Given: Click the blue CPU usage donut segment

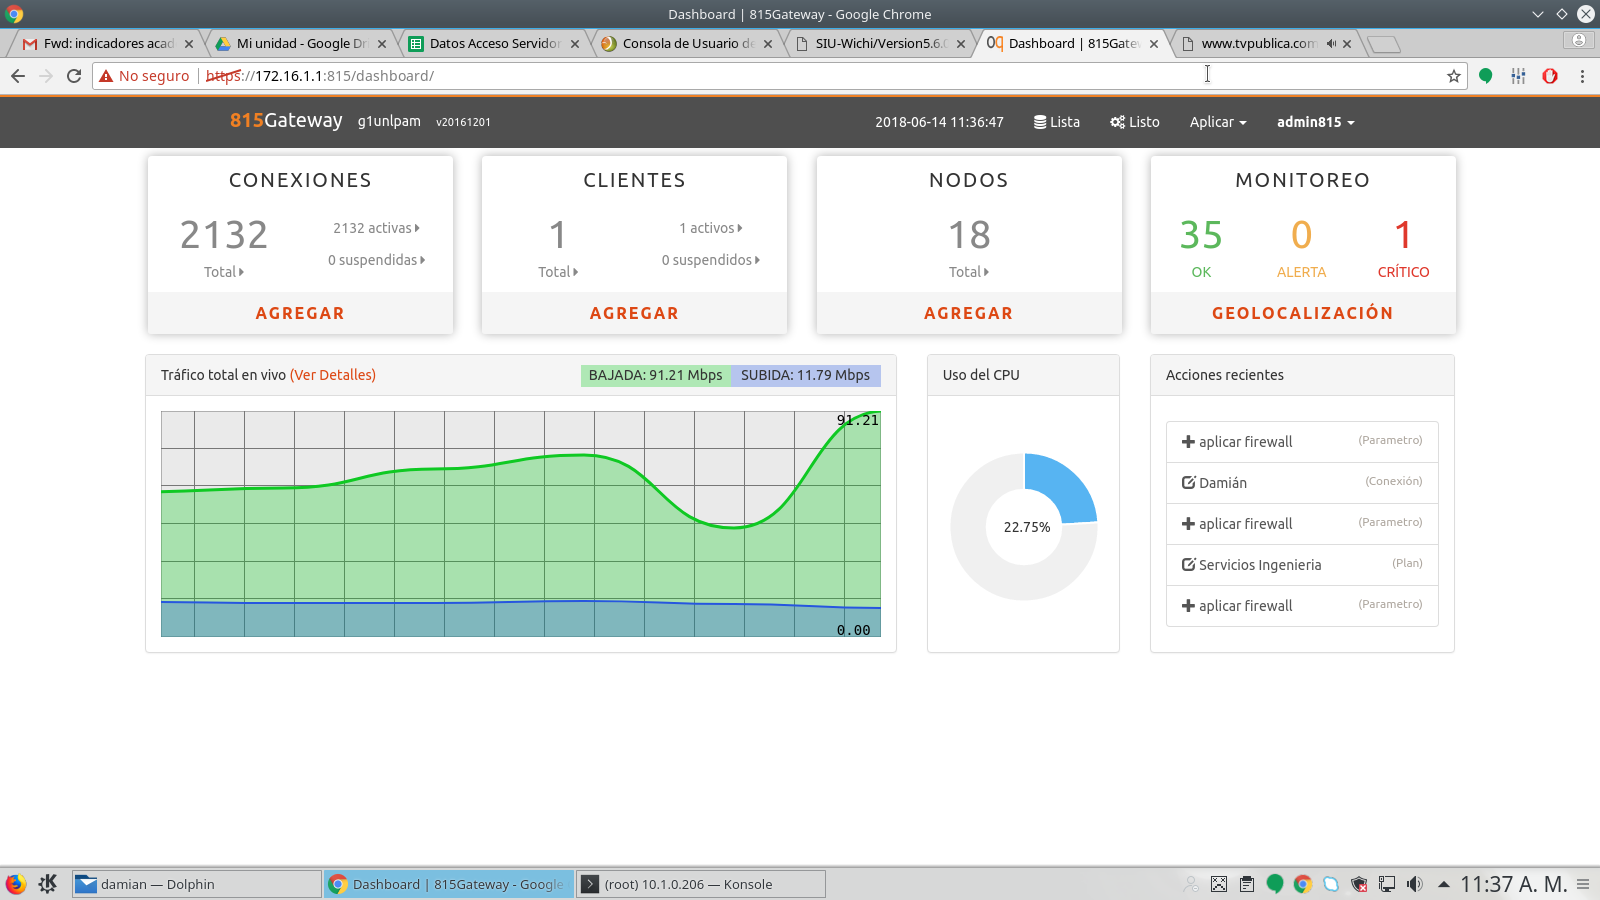Looking at the screenshot, I should (1065, 485).
